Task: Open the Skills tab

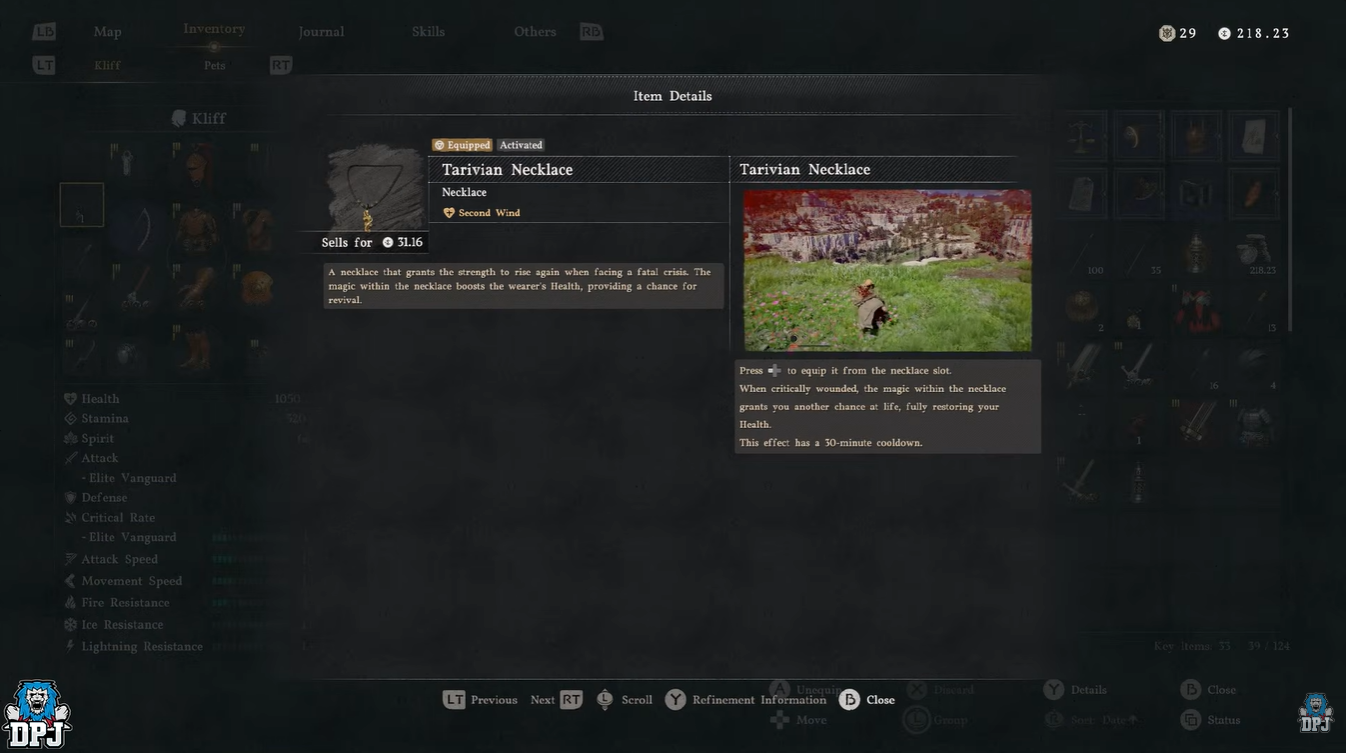Action: pyautogui.click(x=428, y=32)
